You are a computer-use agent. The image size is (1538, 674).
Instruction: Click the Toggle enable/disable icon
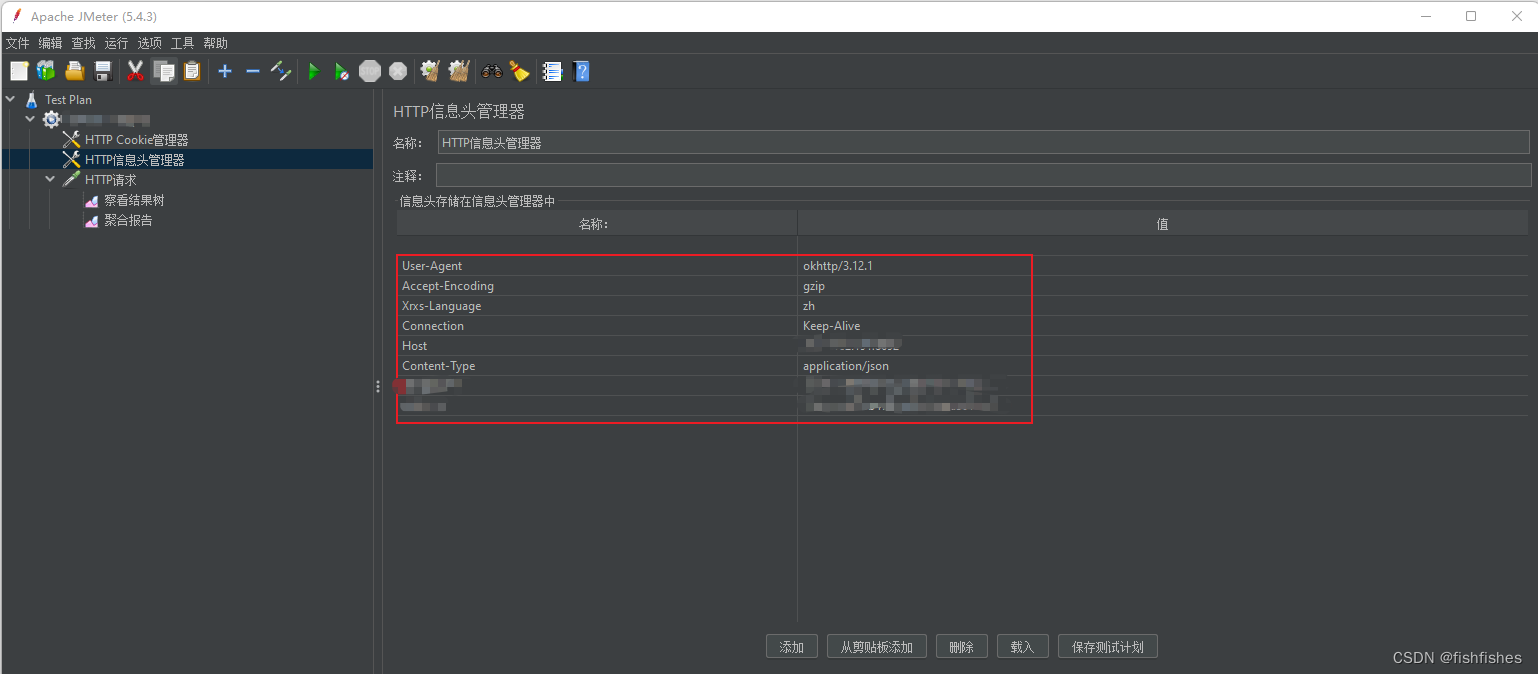(281, 71)
